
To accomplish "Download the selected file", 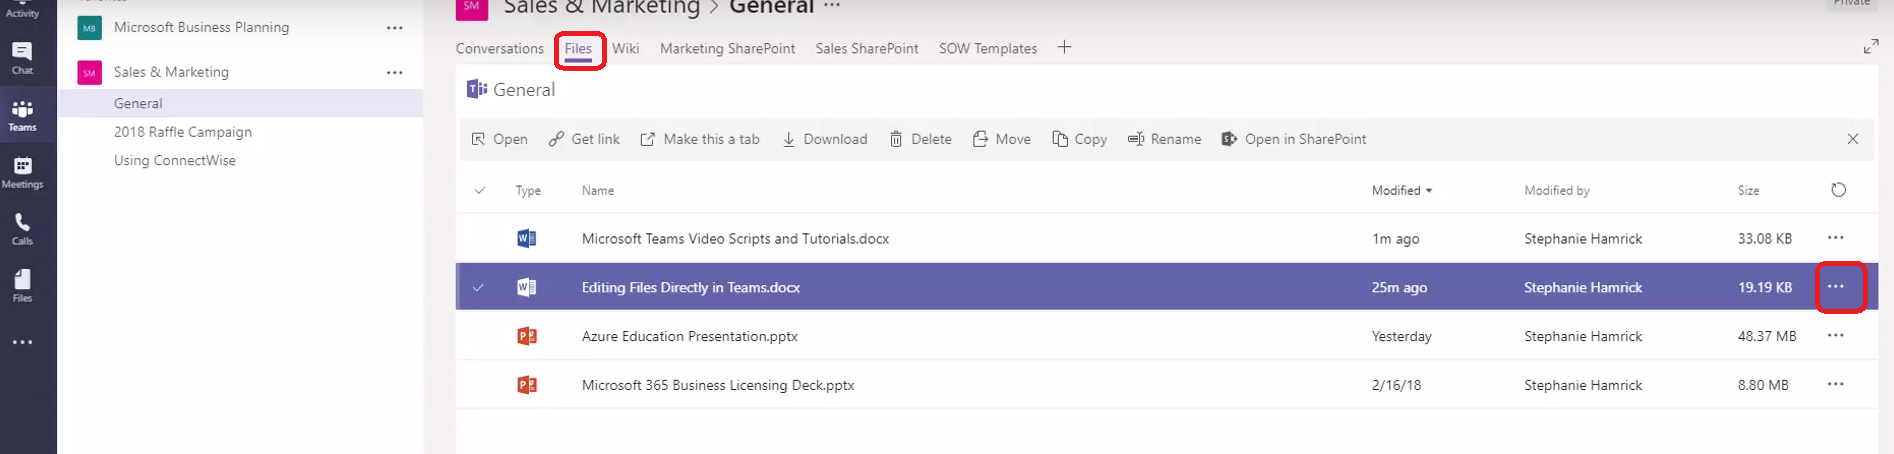I will tap(824, 139).
